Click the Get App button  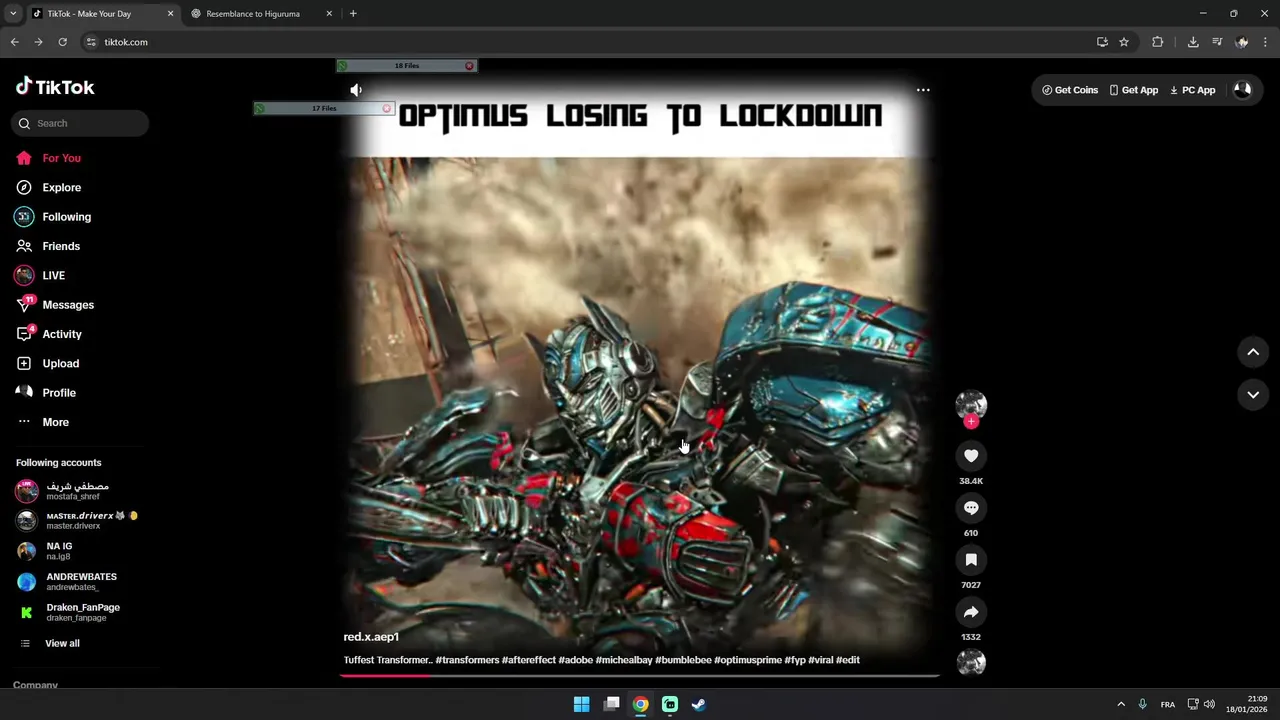[1134, 90]
